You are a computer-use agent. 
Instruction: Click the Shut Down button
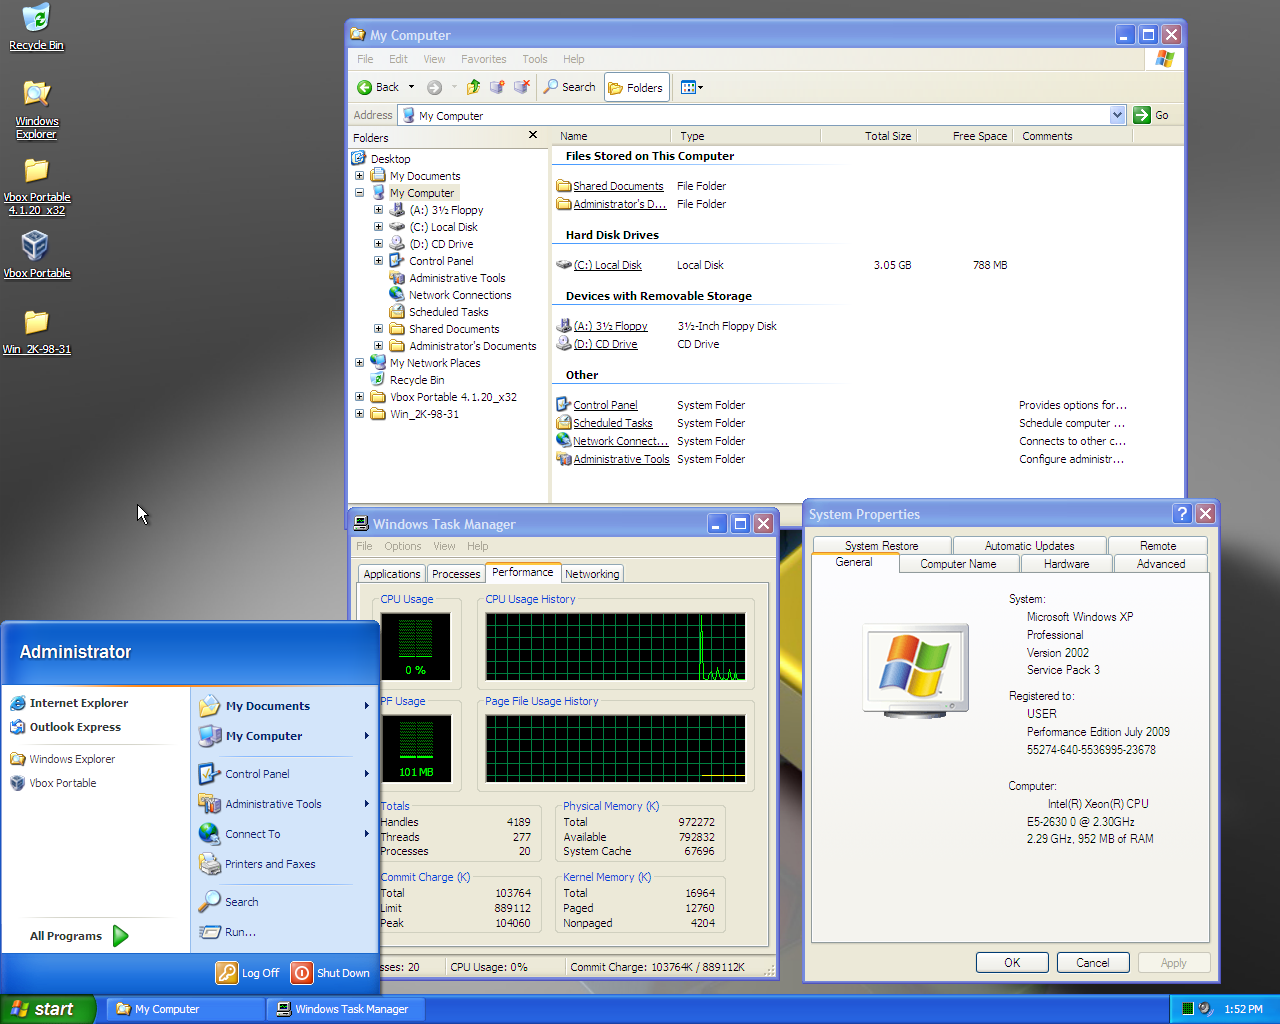pyautogui.click(x=331, y=973)
